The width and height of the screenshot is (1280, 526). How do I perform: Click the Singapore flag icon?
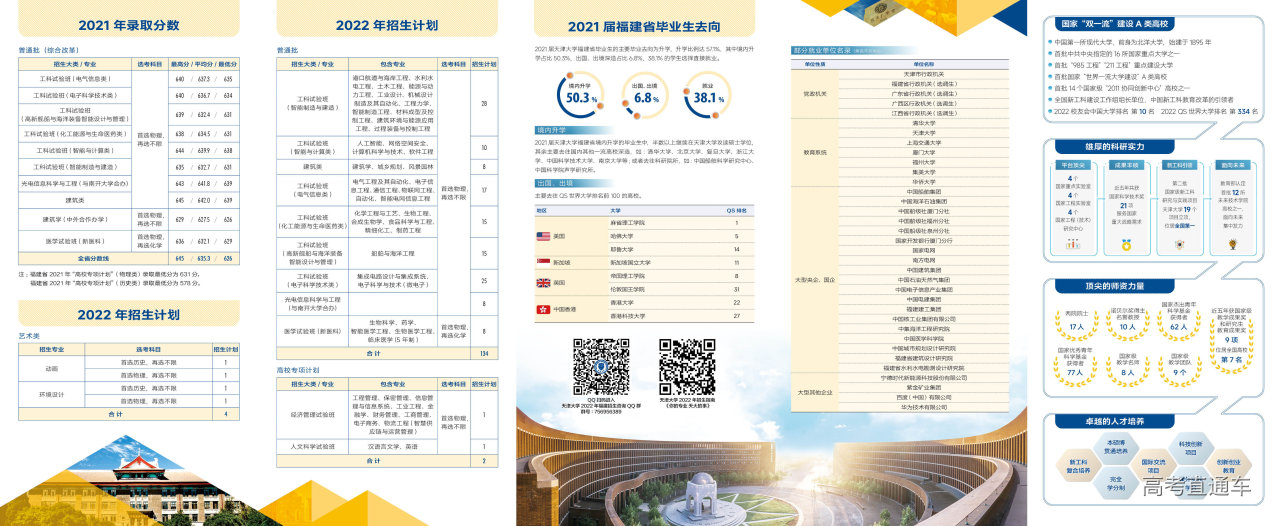point(544,262)
